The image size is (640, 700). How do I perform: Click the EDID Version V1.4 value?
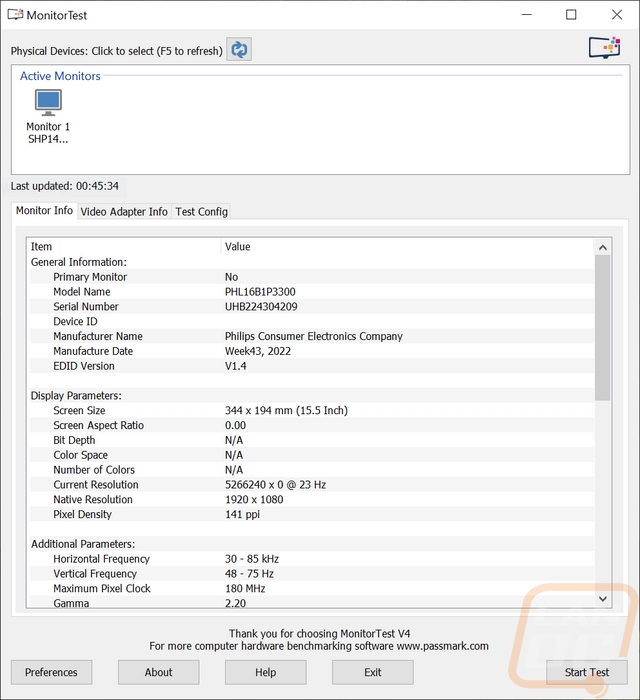(x=236, y=366)
